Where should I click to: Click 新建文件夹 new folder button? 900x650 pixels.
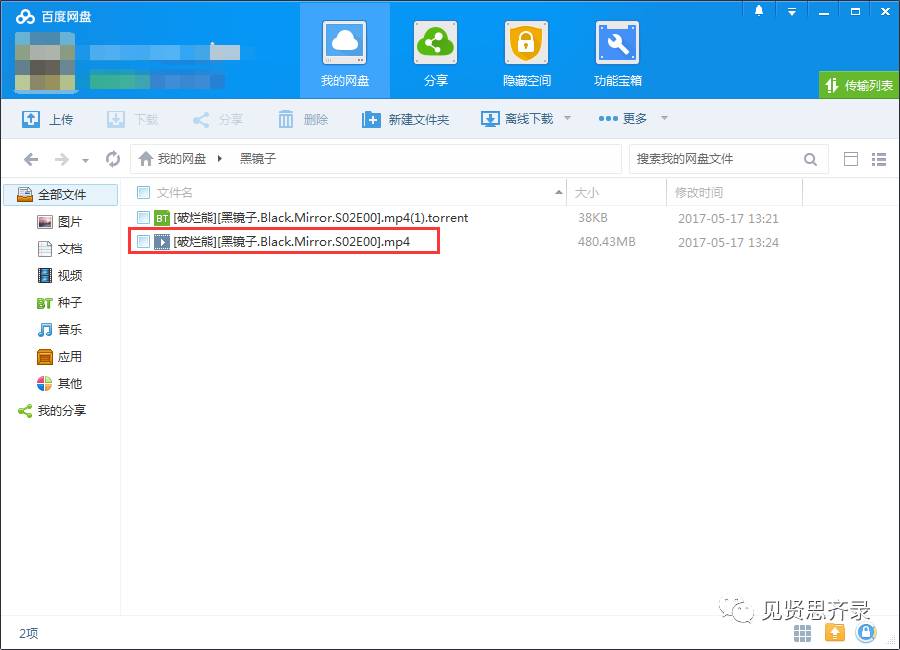(x=406, y=119)
